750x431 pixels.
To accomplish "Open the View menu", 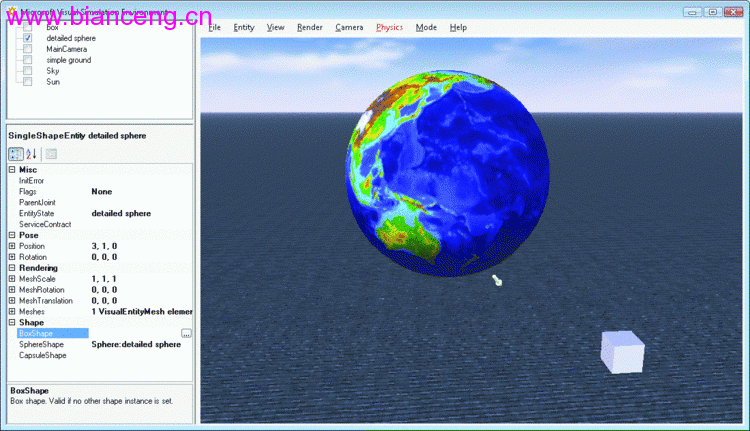I will pos(275,27).
